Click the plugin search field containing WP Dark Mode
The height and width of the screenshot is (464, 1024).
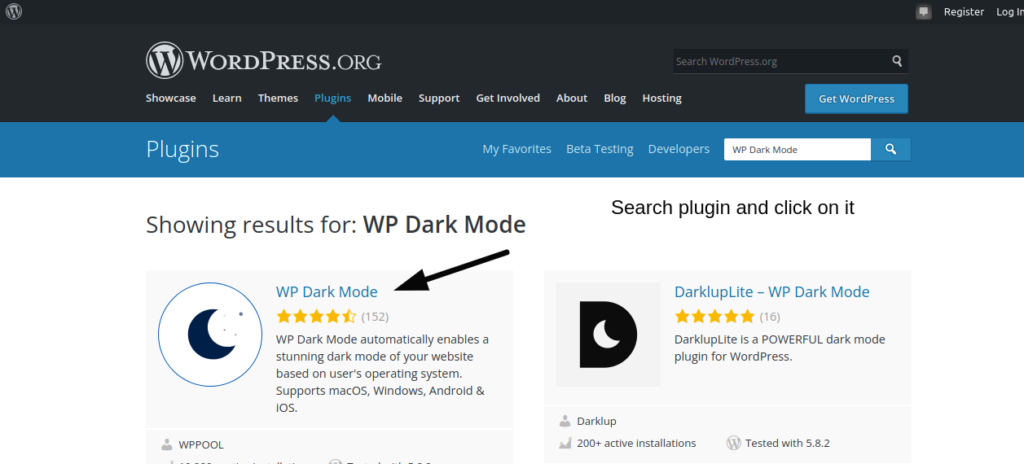click(x=797, y=150)
